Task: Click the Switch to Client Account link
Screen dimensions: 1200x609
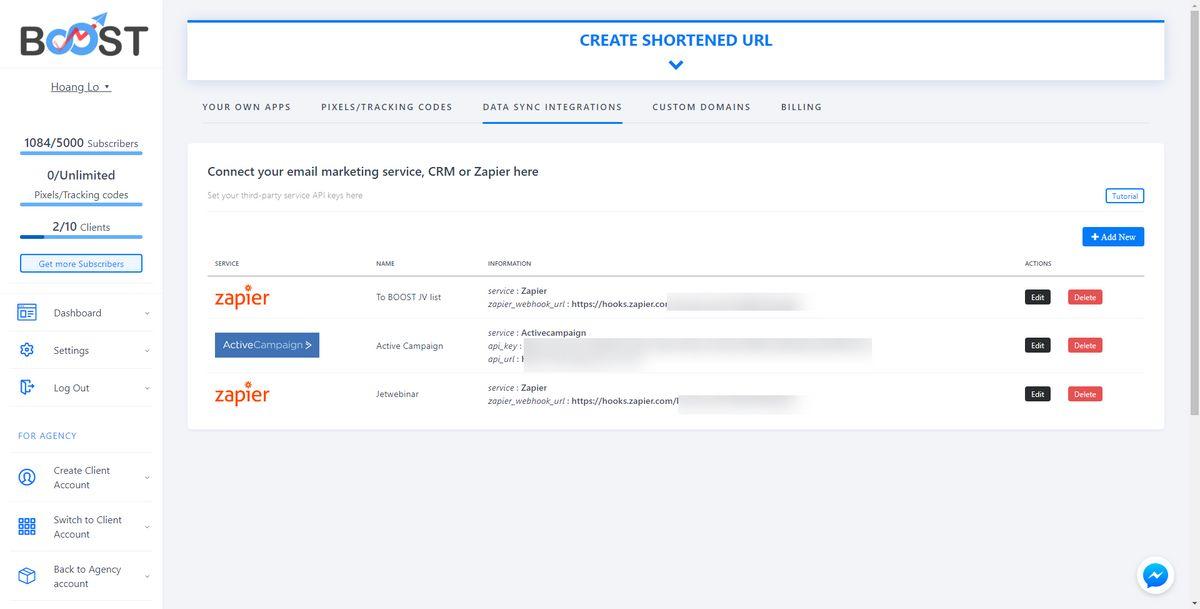Action: (x=88, y=527)
